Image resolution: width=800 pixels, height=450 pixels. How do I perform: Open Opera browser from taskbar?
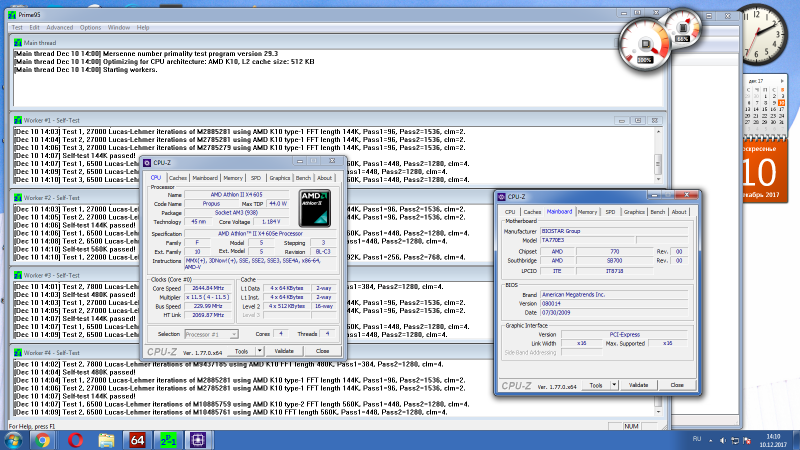(75, 440)
